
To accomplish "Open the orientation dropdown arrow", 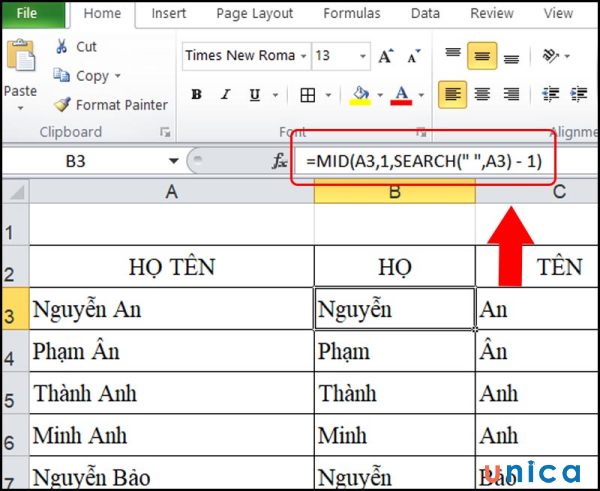I will coord(567,56).
